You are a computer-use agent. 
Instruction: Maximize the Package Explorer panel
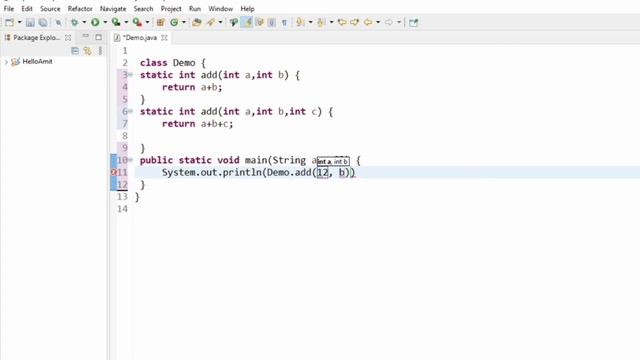98,37
